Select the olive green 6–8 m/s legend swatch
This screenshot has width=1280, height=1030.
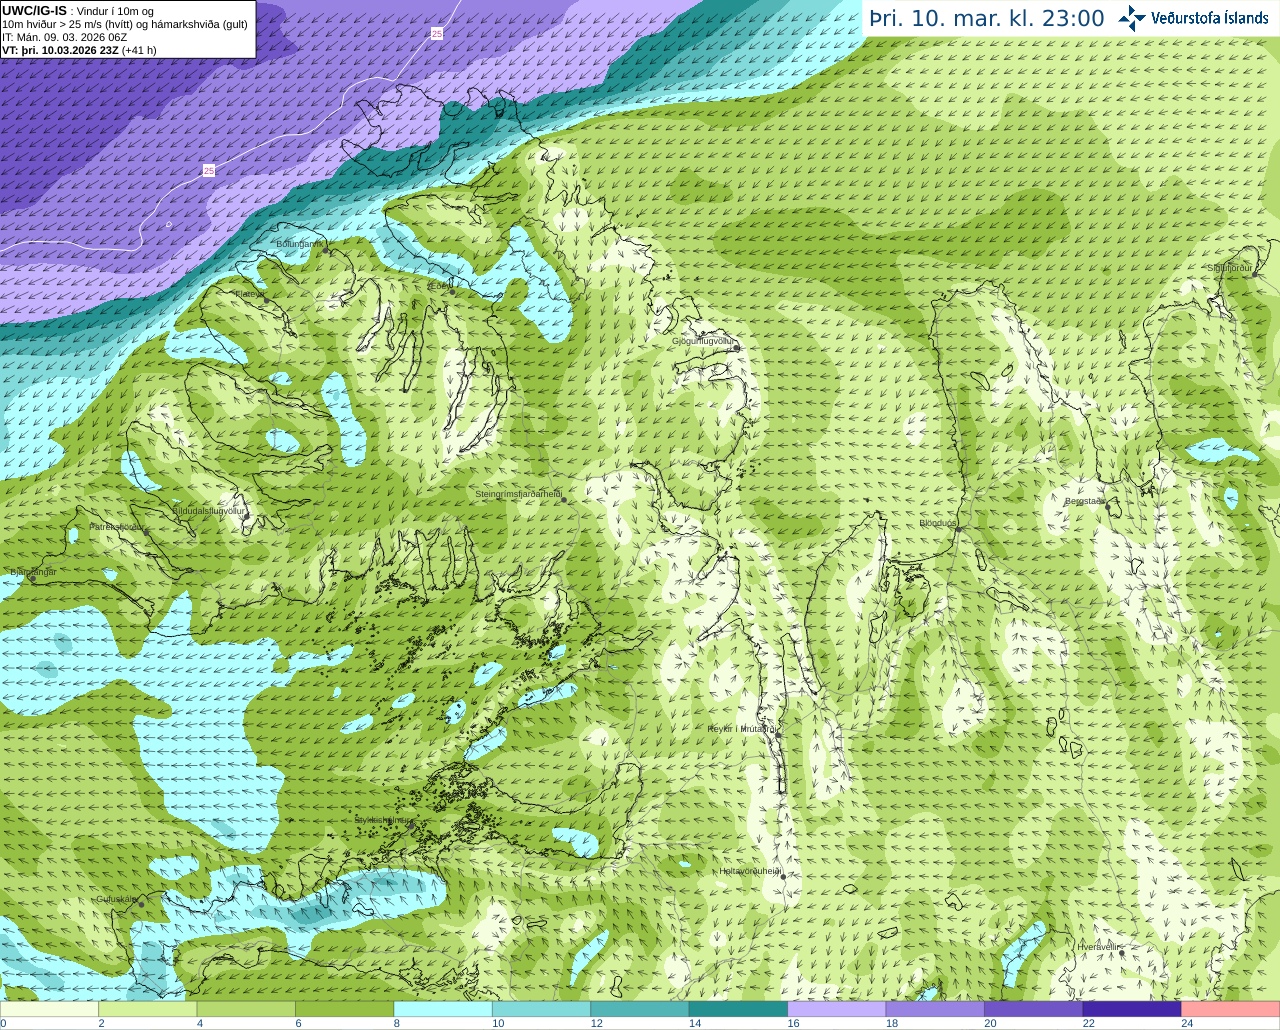pyautogui.click(x=345, y=1009)
